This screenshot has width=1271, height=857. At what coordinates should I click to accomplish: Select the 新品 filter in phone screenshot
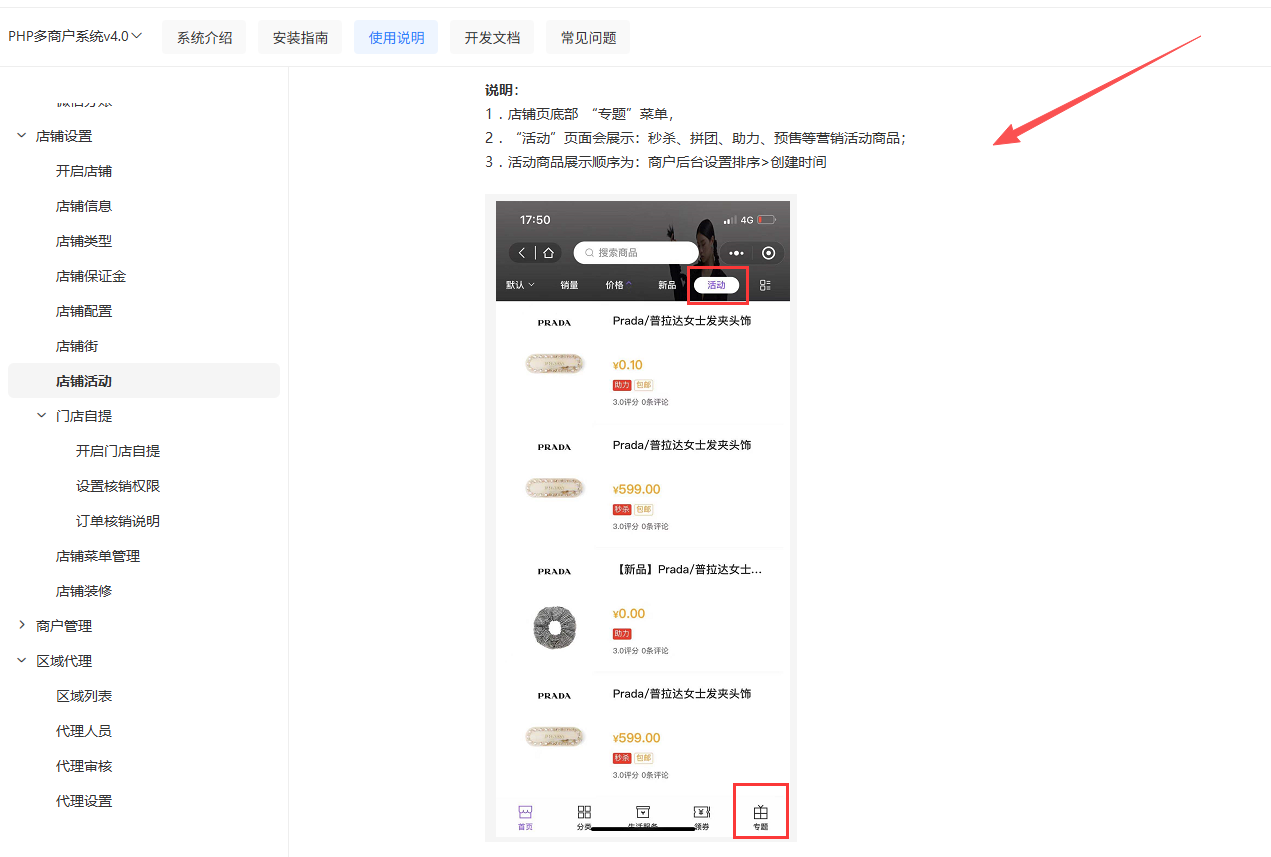[x=667, y=285]
